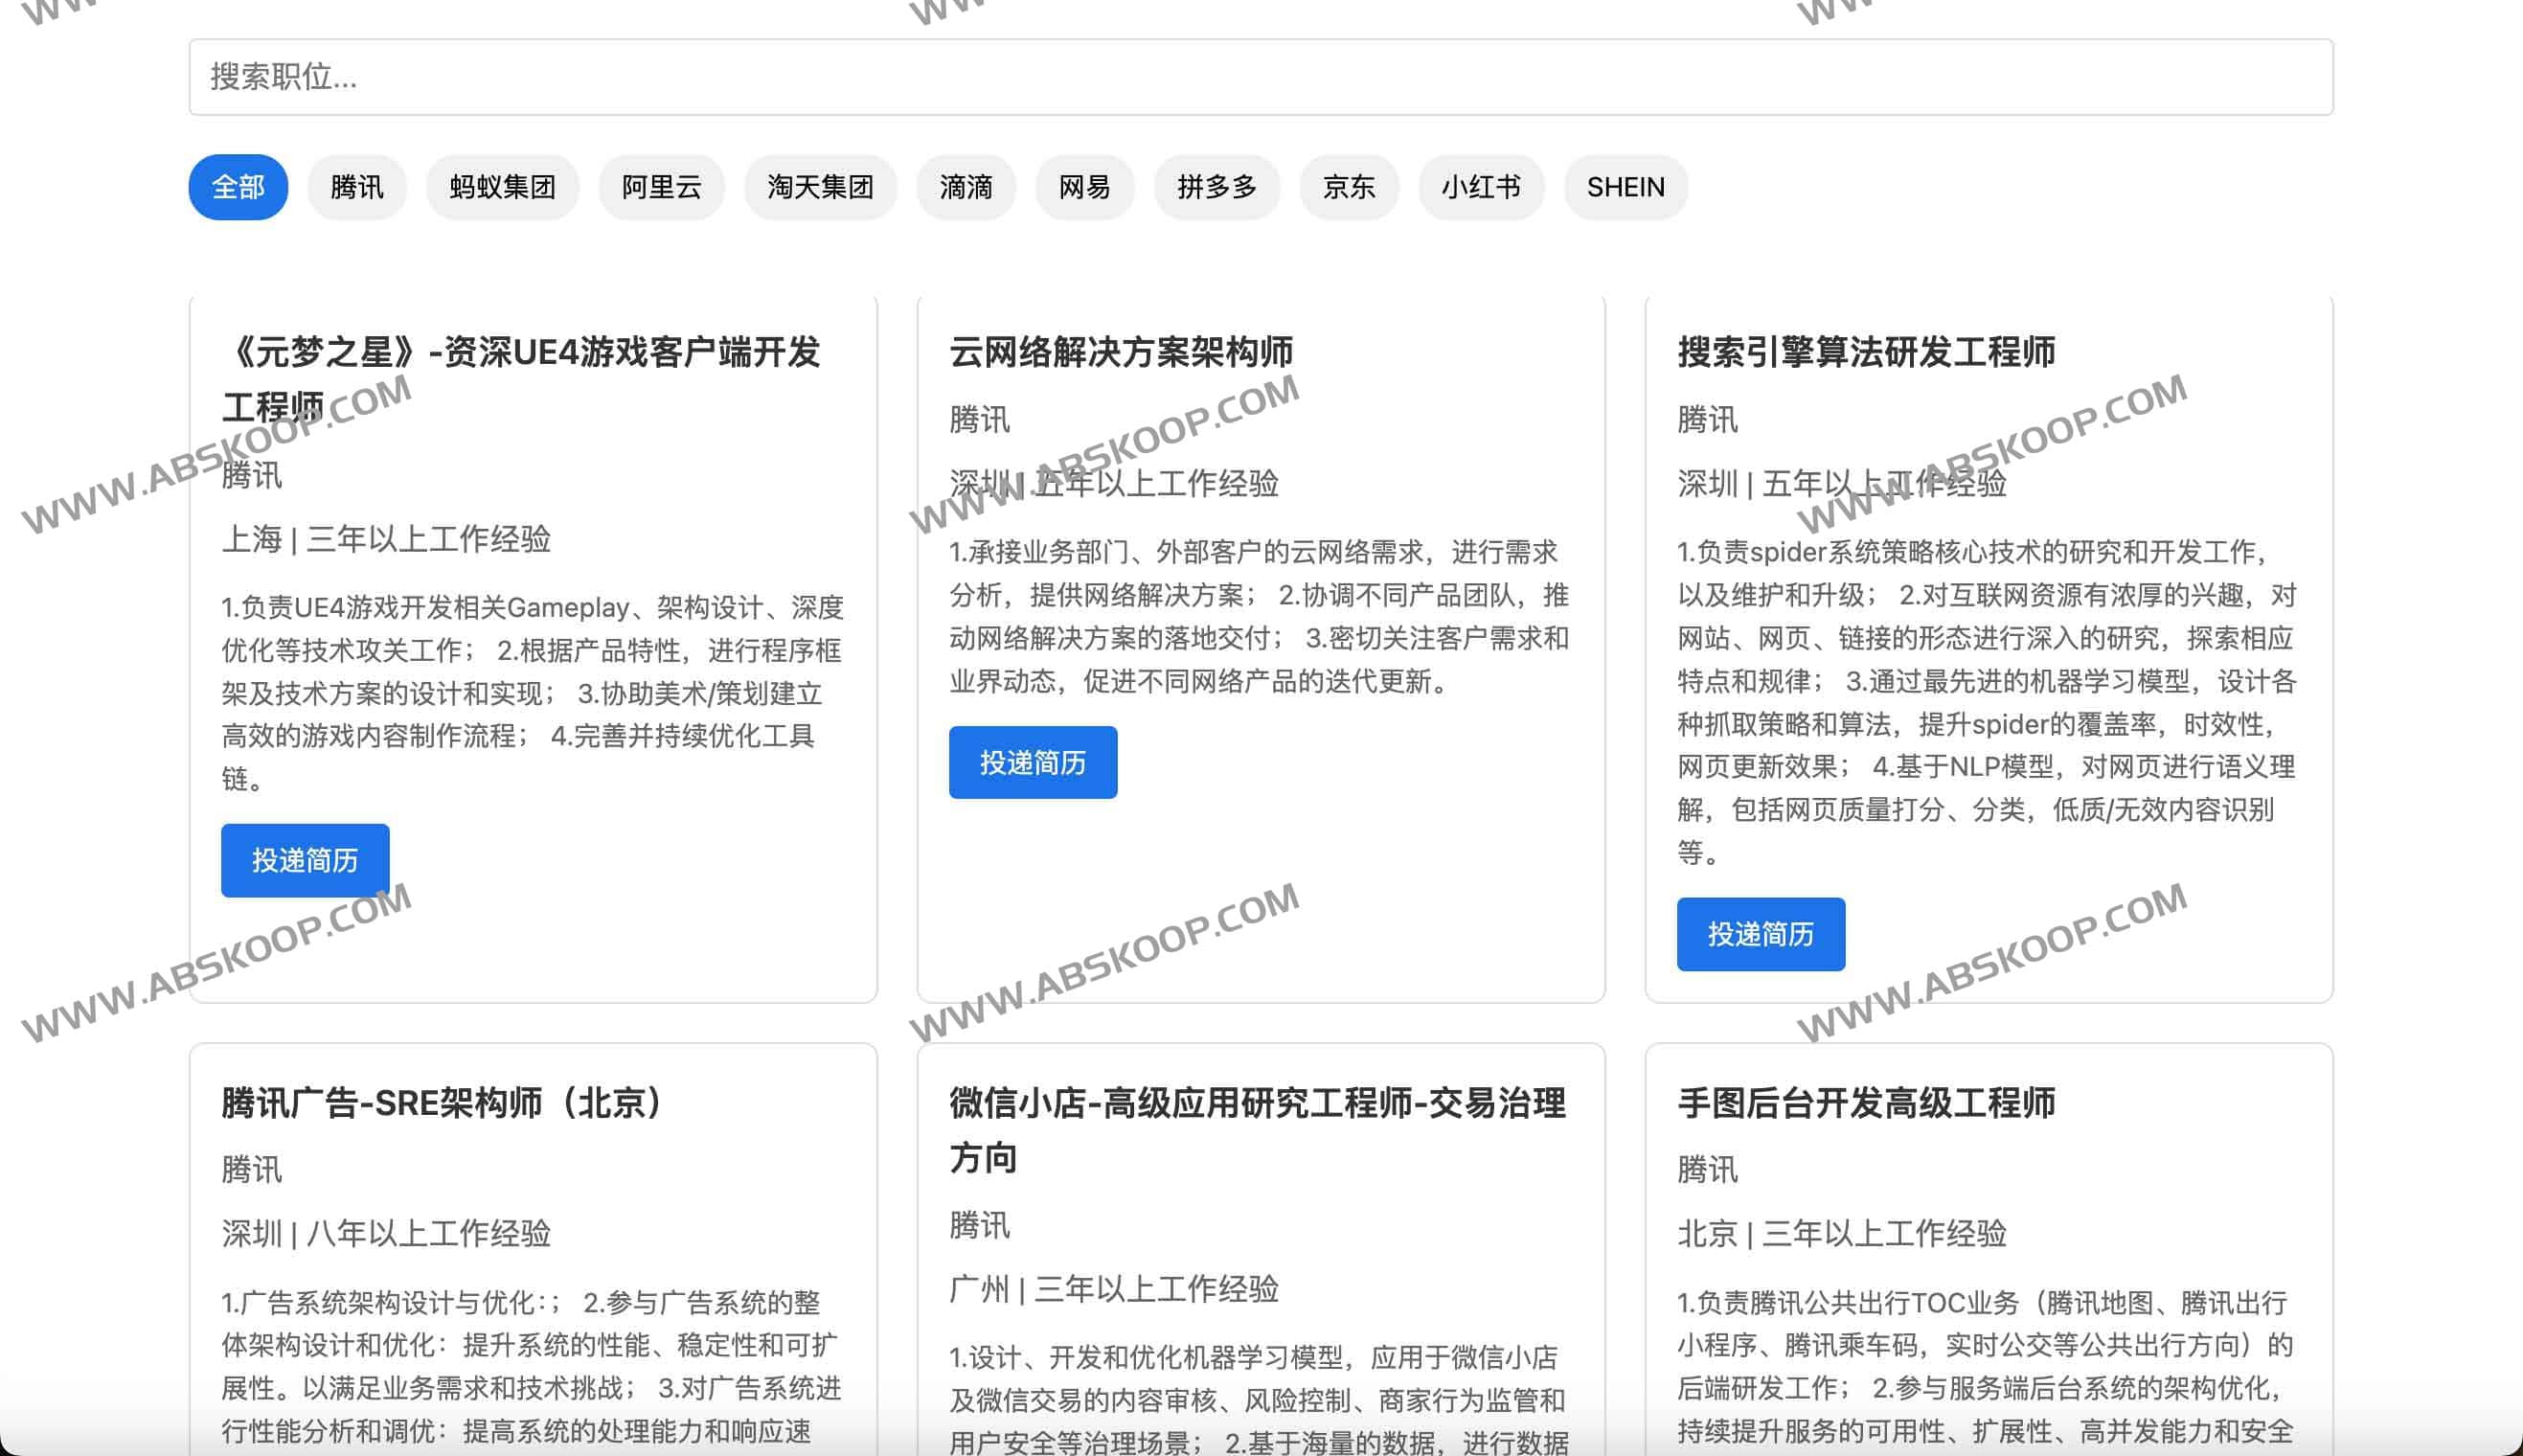Submit resume for UE4游戏客户端 job
Screen dimensions: 2523x1456
pos(305,860)
